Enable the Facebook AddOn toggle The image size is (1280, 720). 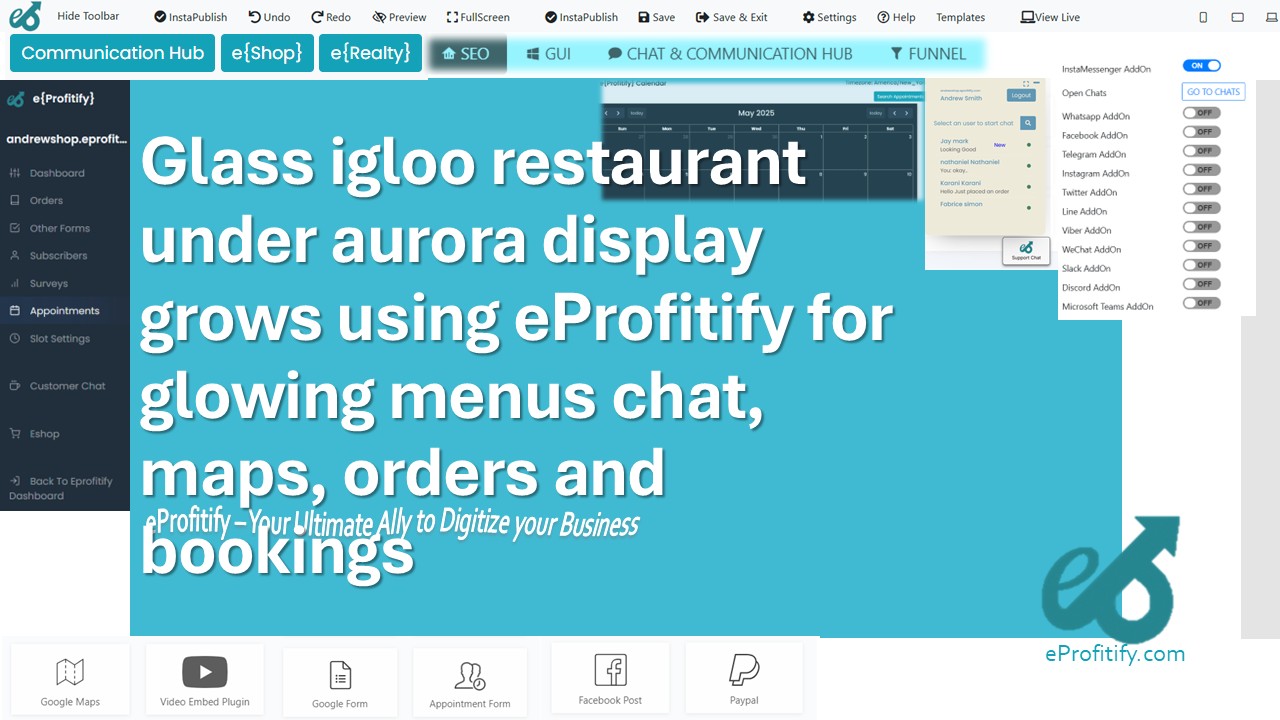(x=1201, y=132)
